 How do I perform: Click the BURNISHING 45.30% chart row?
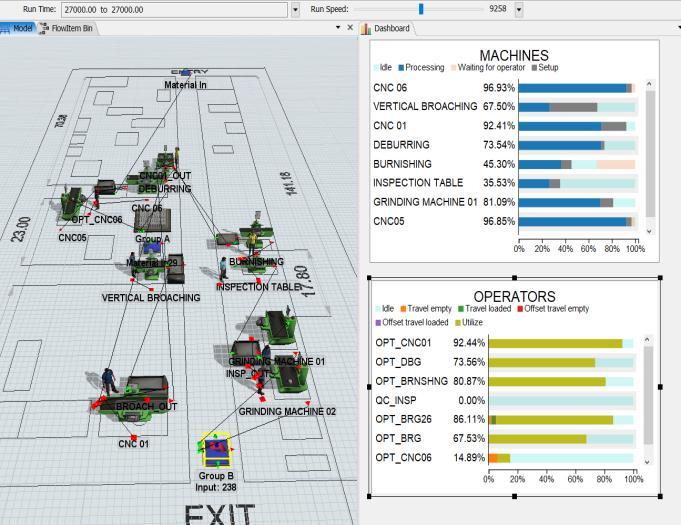point(504,165)
